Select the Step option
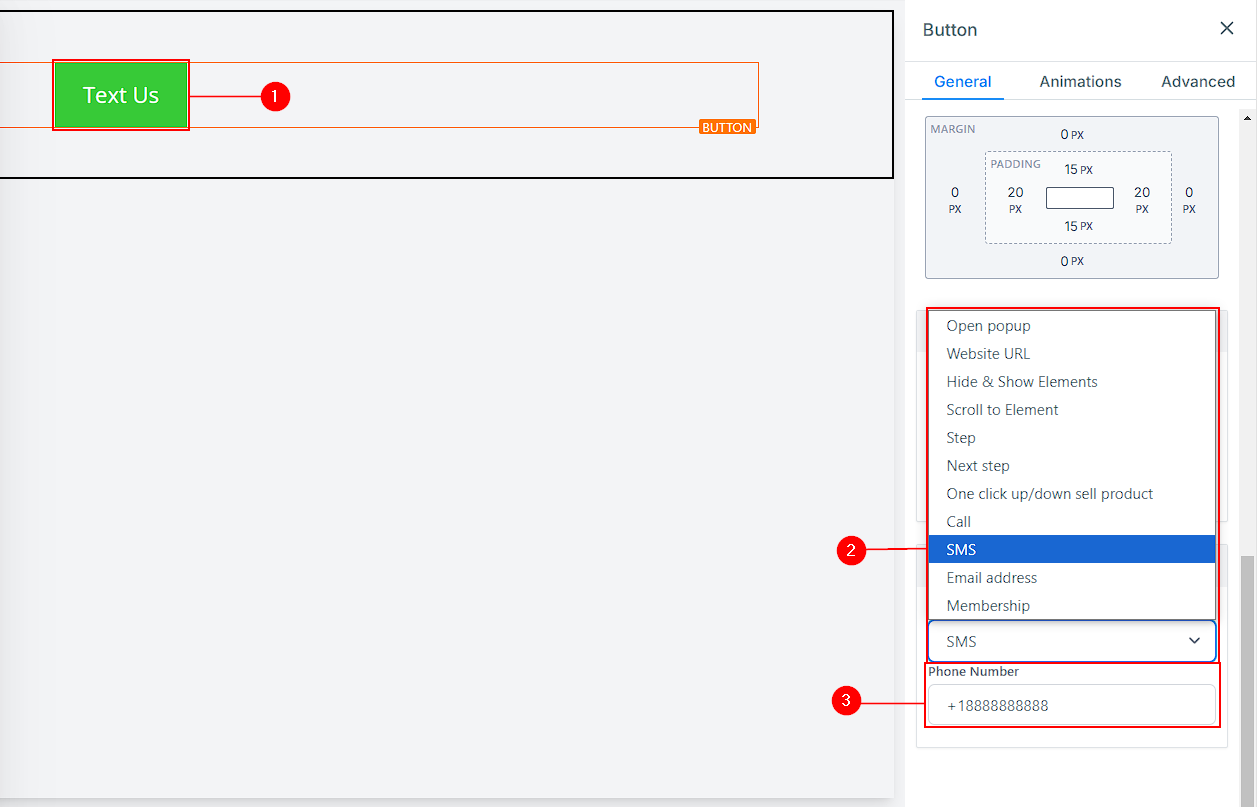This screenshot has width=1257, height=807. (961, 438)
